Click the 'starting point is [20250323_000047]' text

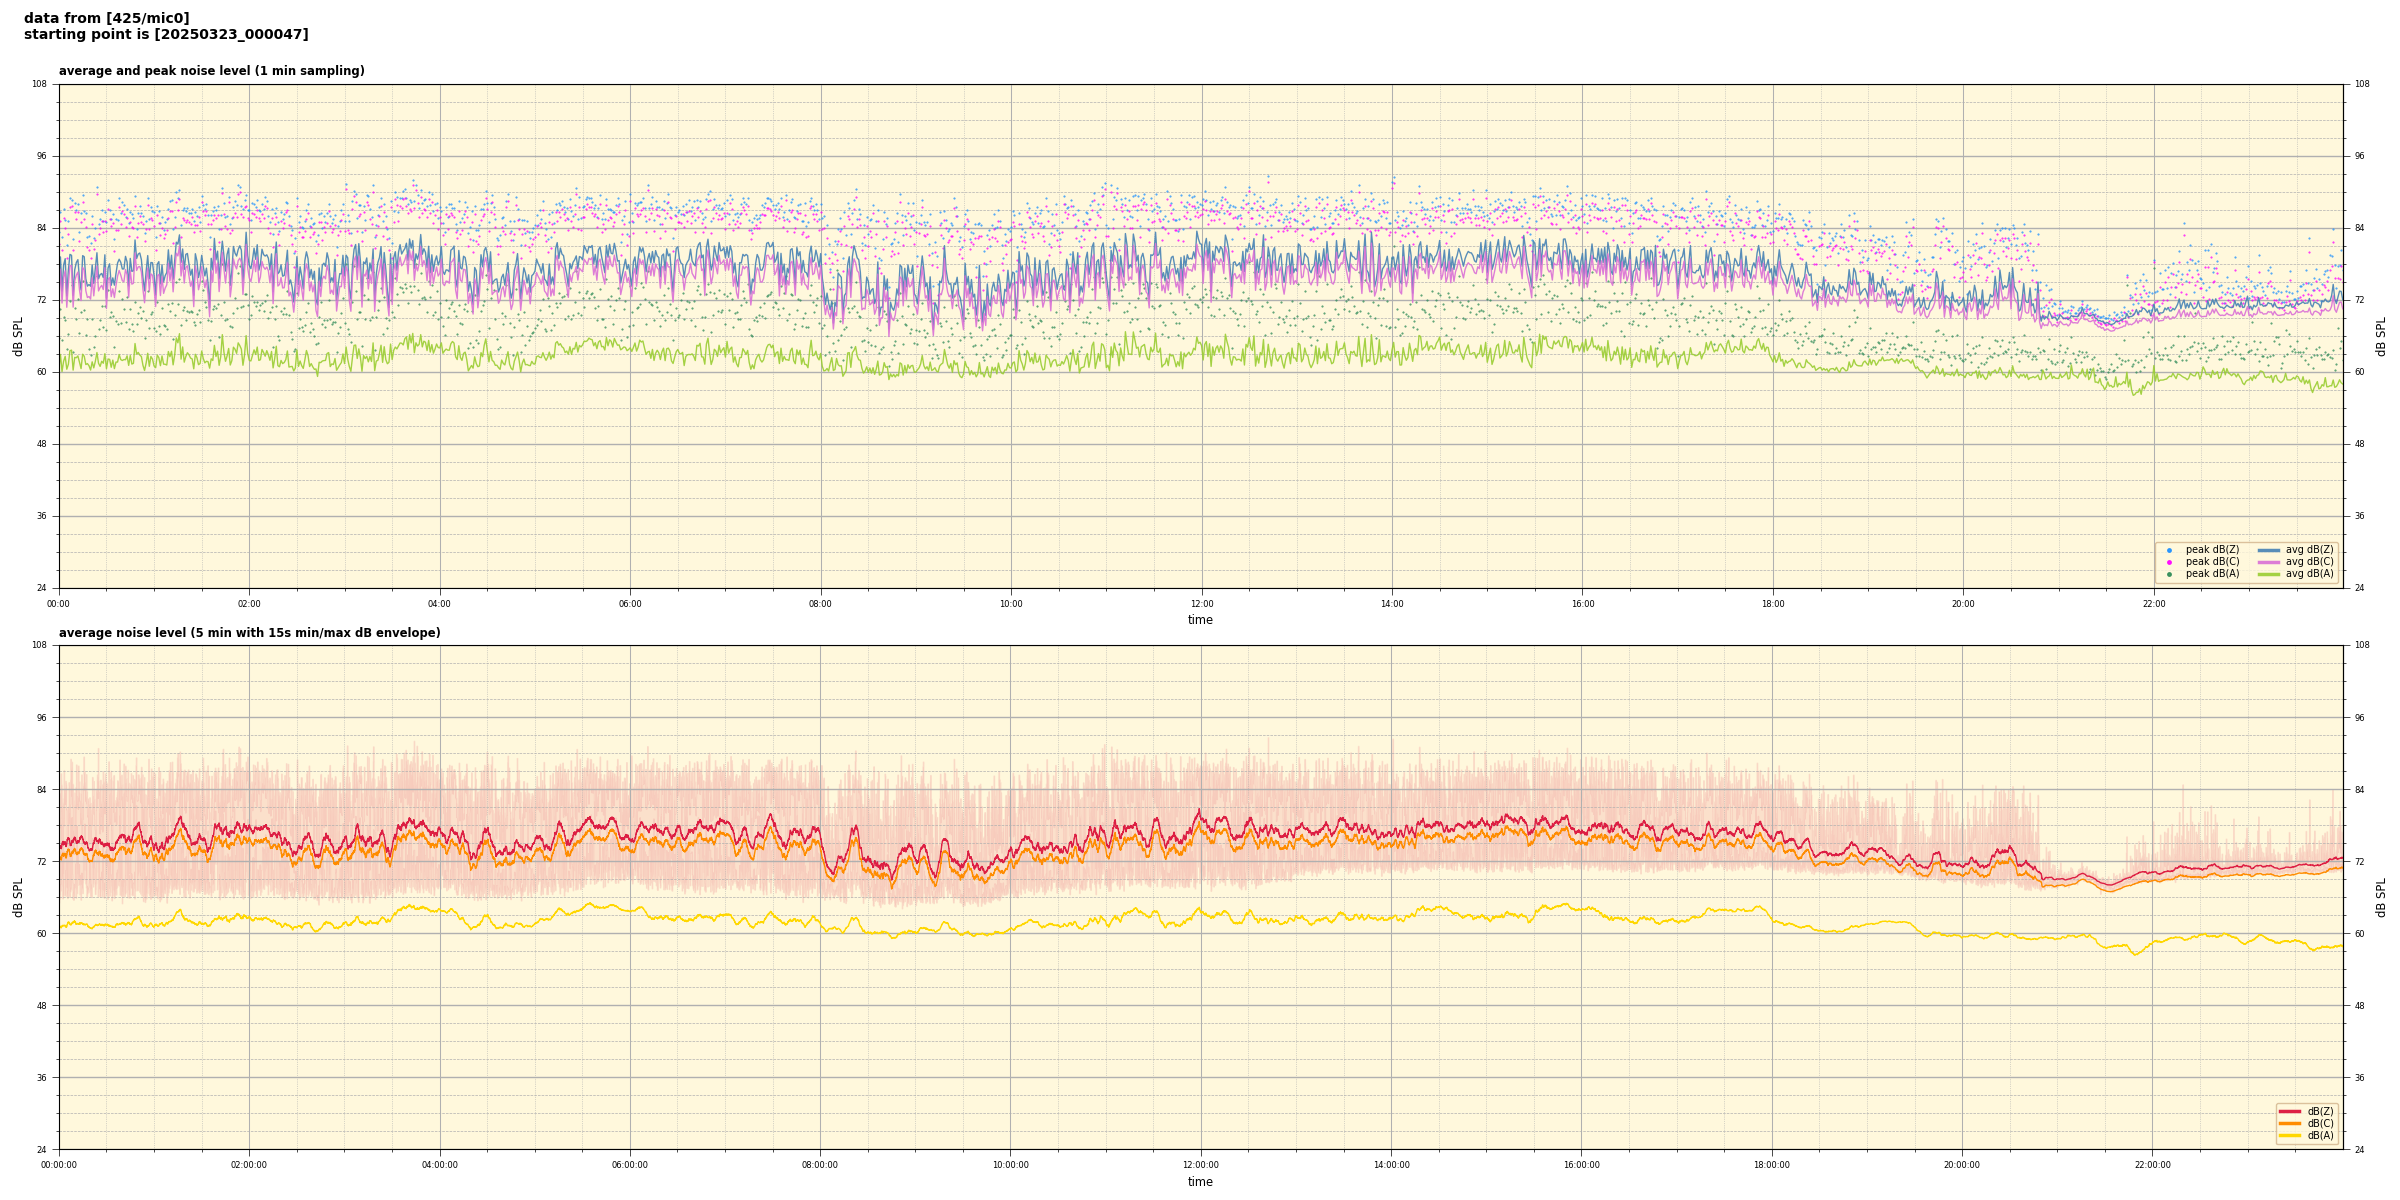pyautogui.click(x=166, y=34)
